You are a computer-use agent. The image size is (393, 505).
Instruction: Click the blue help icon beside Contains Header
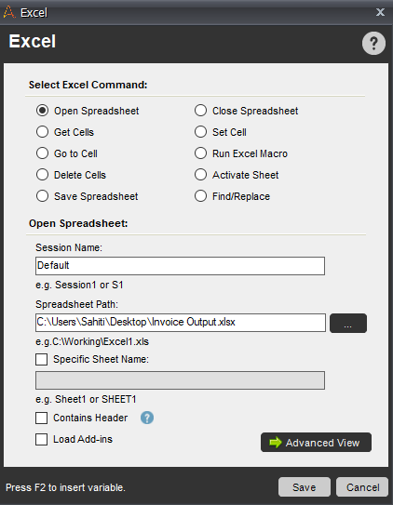(x=147, y=418)
